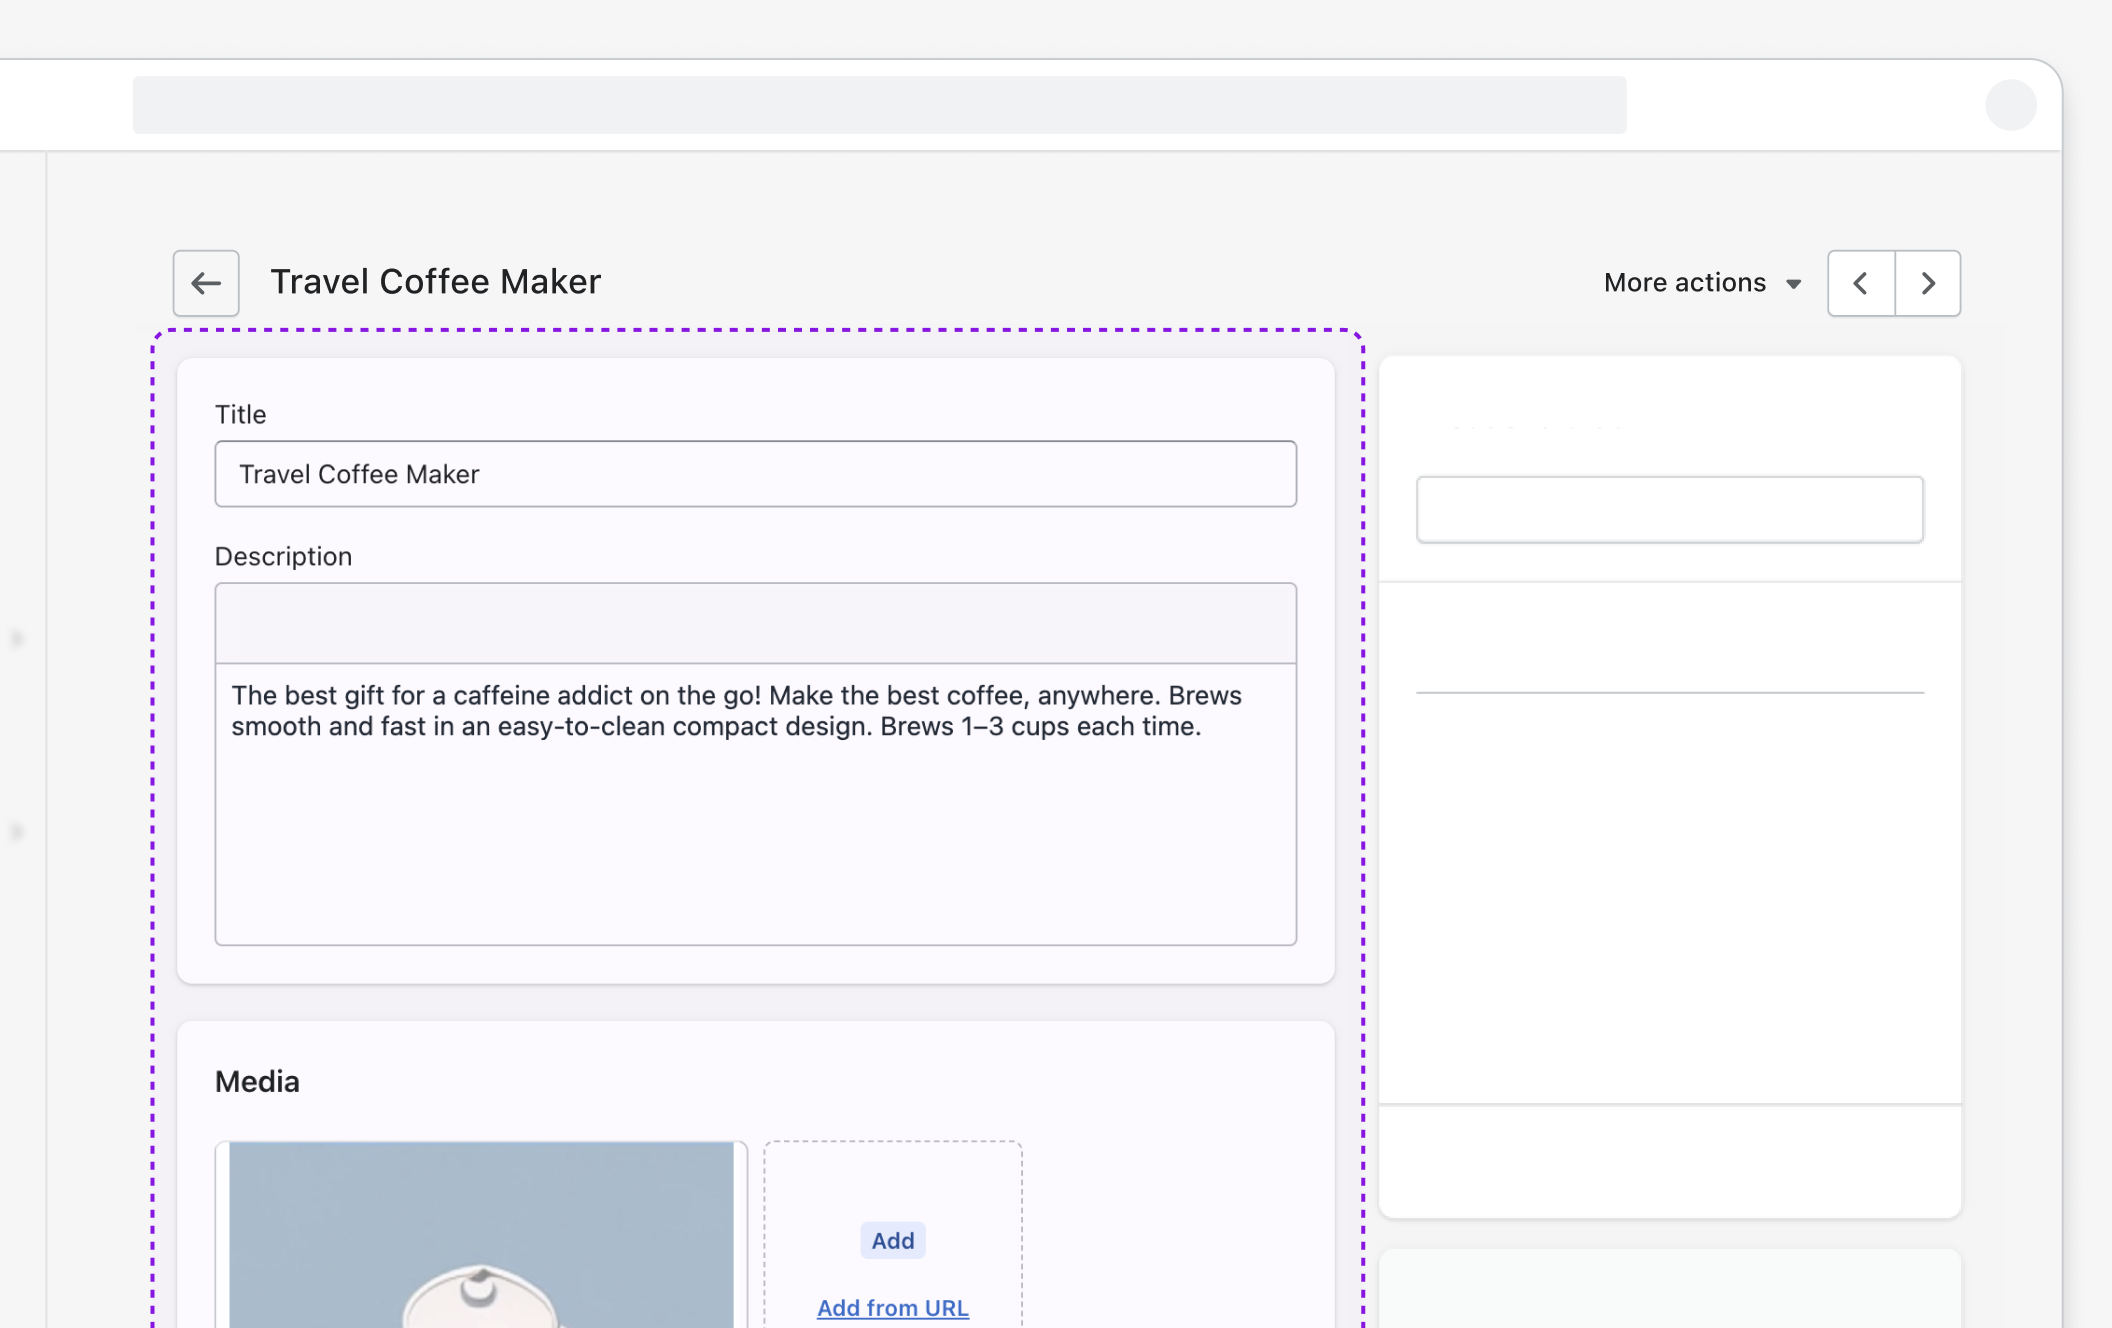The height and width of the screenshot is (1328, 2112).
Task: Click the Add media from URL link
Action: [x=893, y=1308]
